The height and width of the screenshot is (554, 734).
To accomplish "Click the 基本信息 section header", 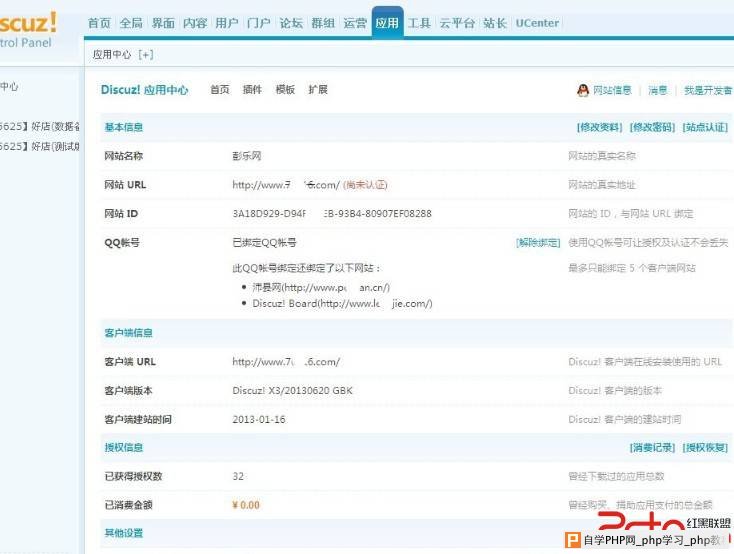I will pyautogui.click(x=124, y=127).
